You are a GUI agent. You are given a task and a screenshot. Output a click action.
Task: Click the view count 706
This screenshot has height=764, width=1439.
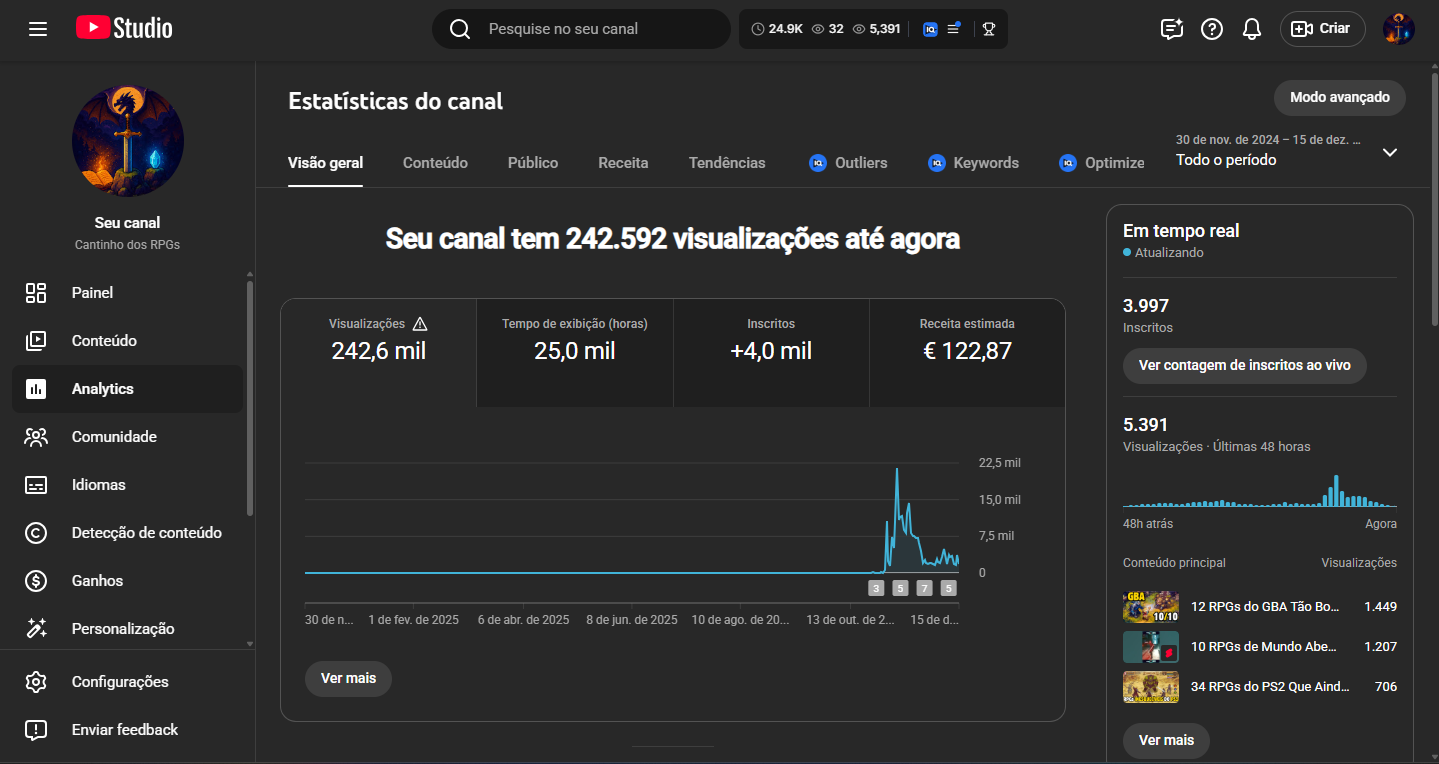pos(1386,687)
